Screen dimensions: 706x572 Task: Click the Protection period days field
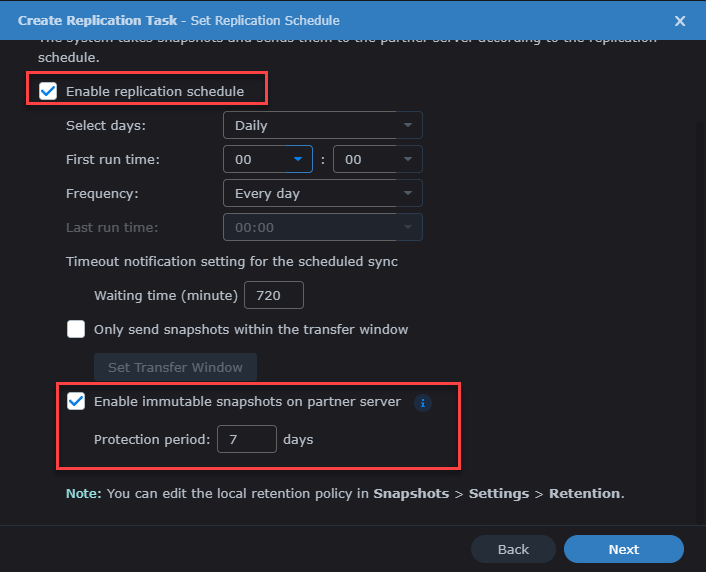pyautogui.click(x=246, y=439)
